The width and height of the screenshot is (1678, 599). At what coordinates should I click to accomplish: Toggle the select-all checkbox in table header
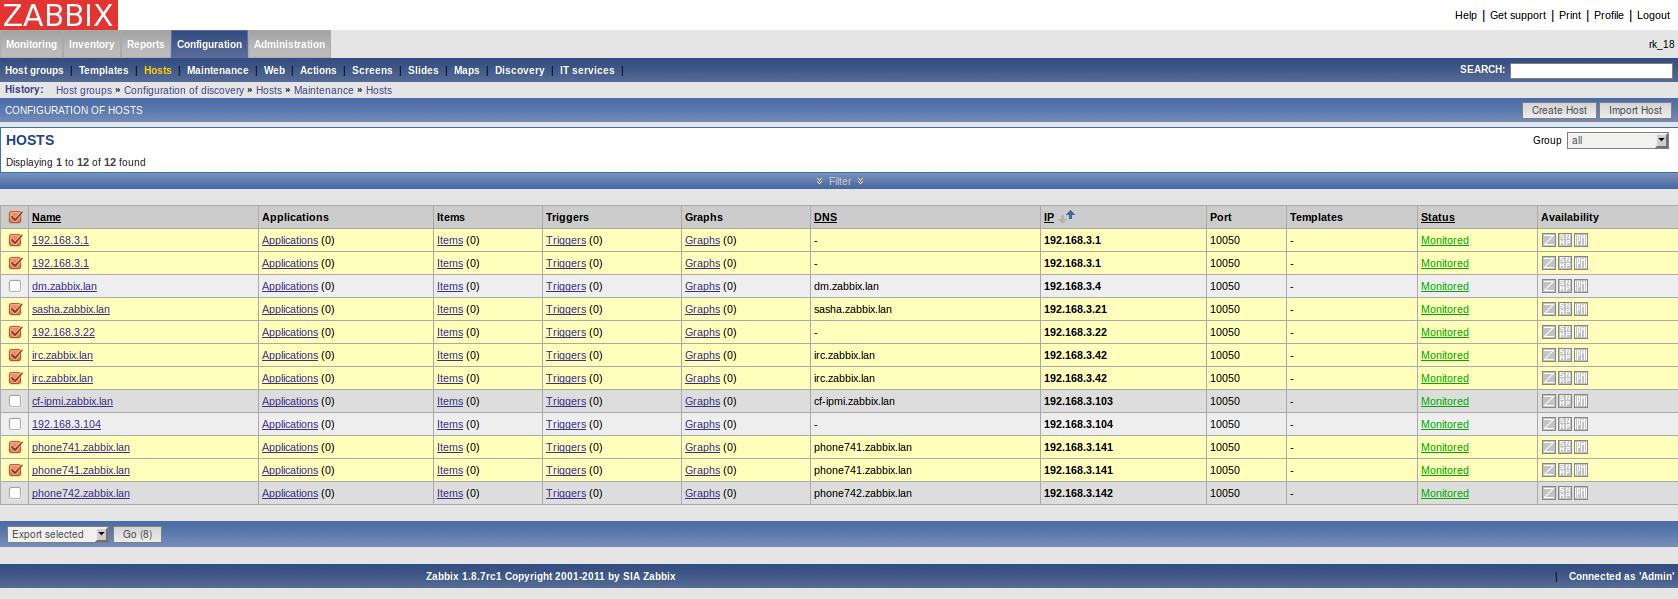coord(15,217)
